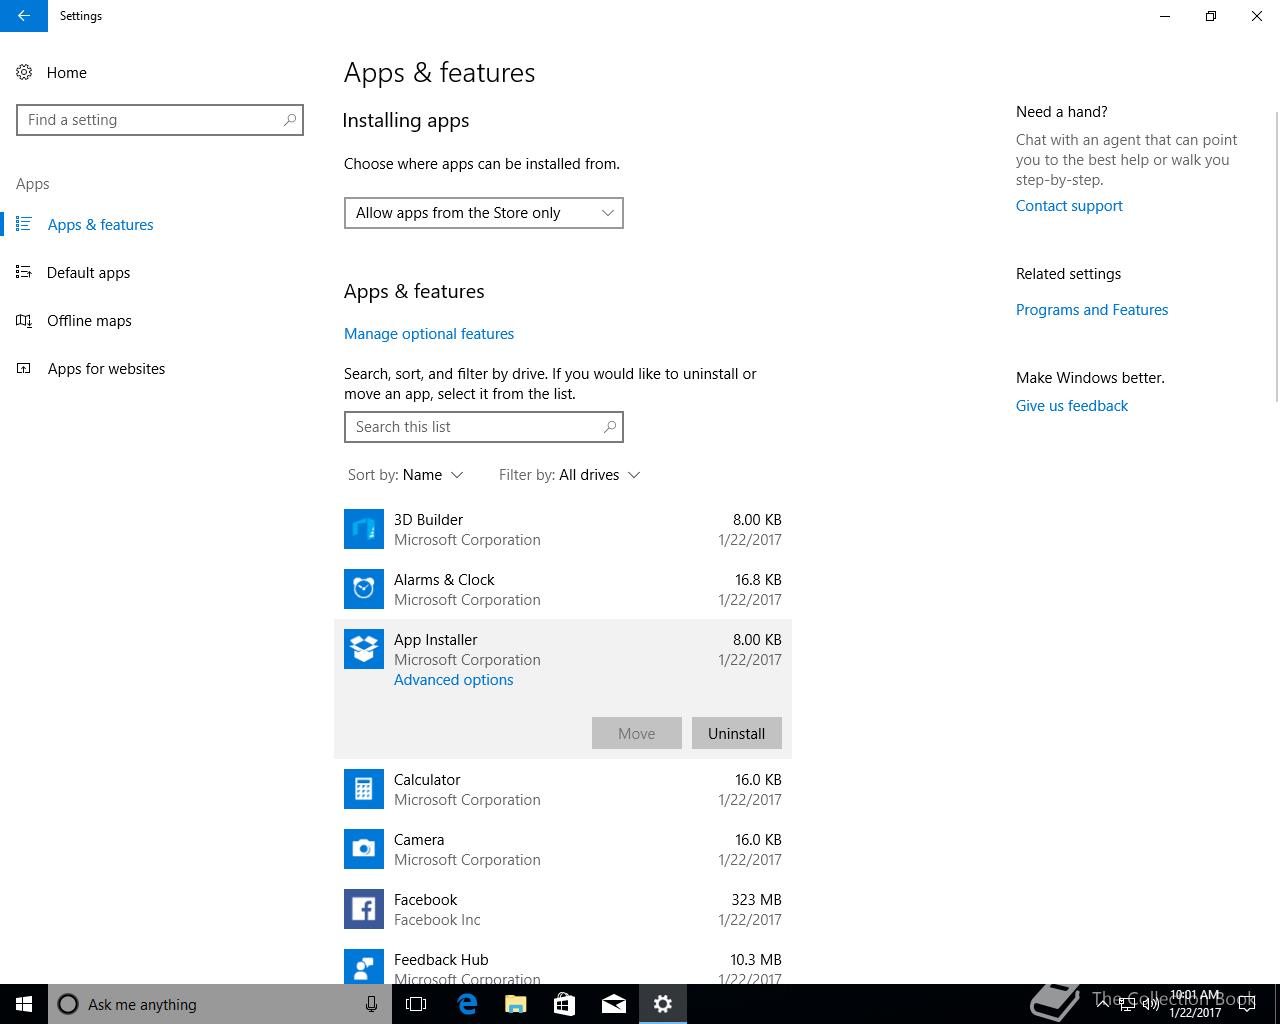Click the Cortana circle icon
This screenshot has height=1024, width=1280.
[x=68, y=1004]
